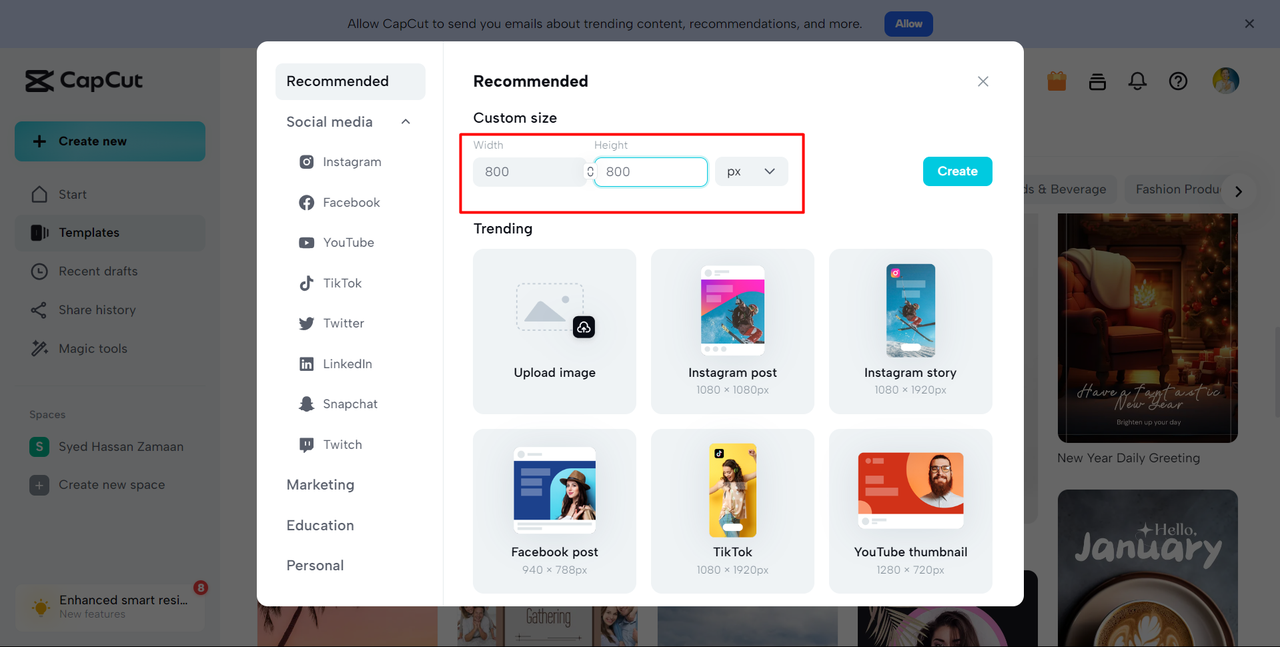The height and width of the screenshot is (647, 1280).
Task: Select the Twitter bird icon
Action: point(307,323)
